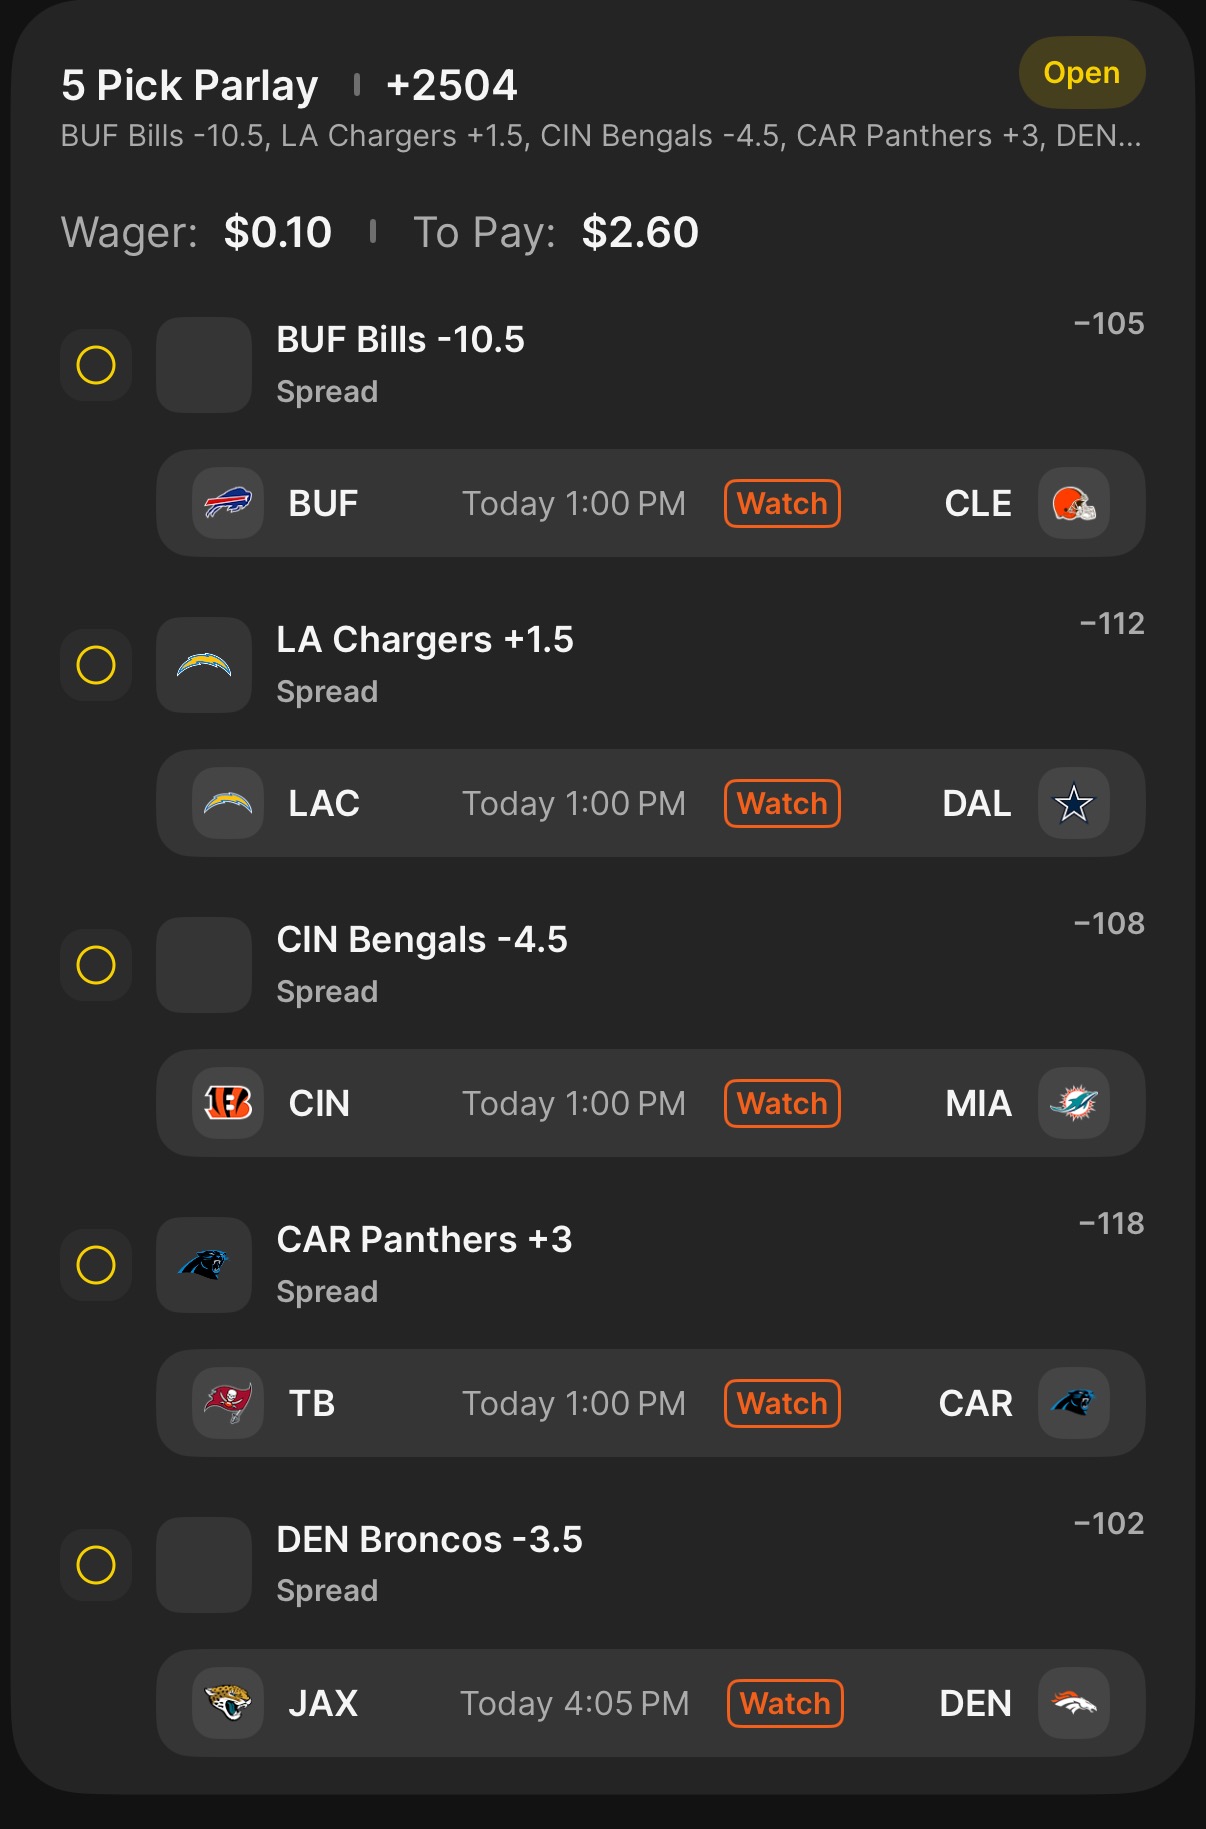Tap the Buffalo Bills team logo

[228, 503]
